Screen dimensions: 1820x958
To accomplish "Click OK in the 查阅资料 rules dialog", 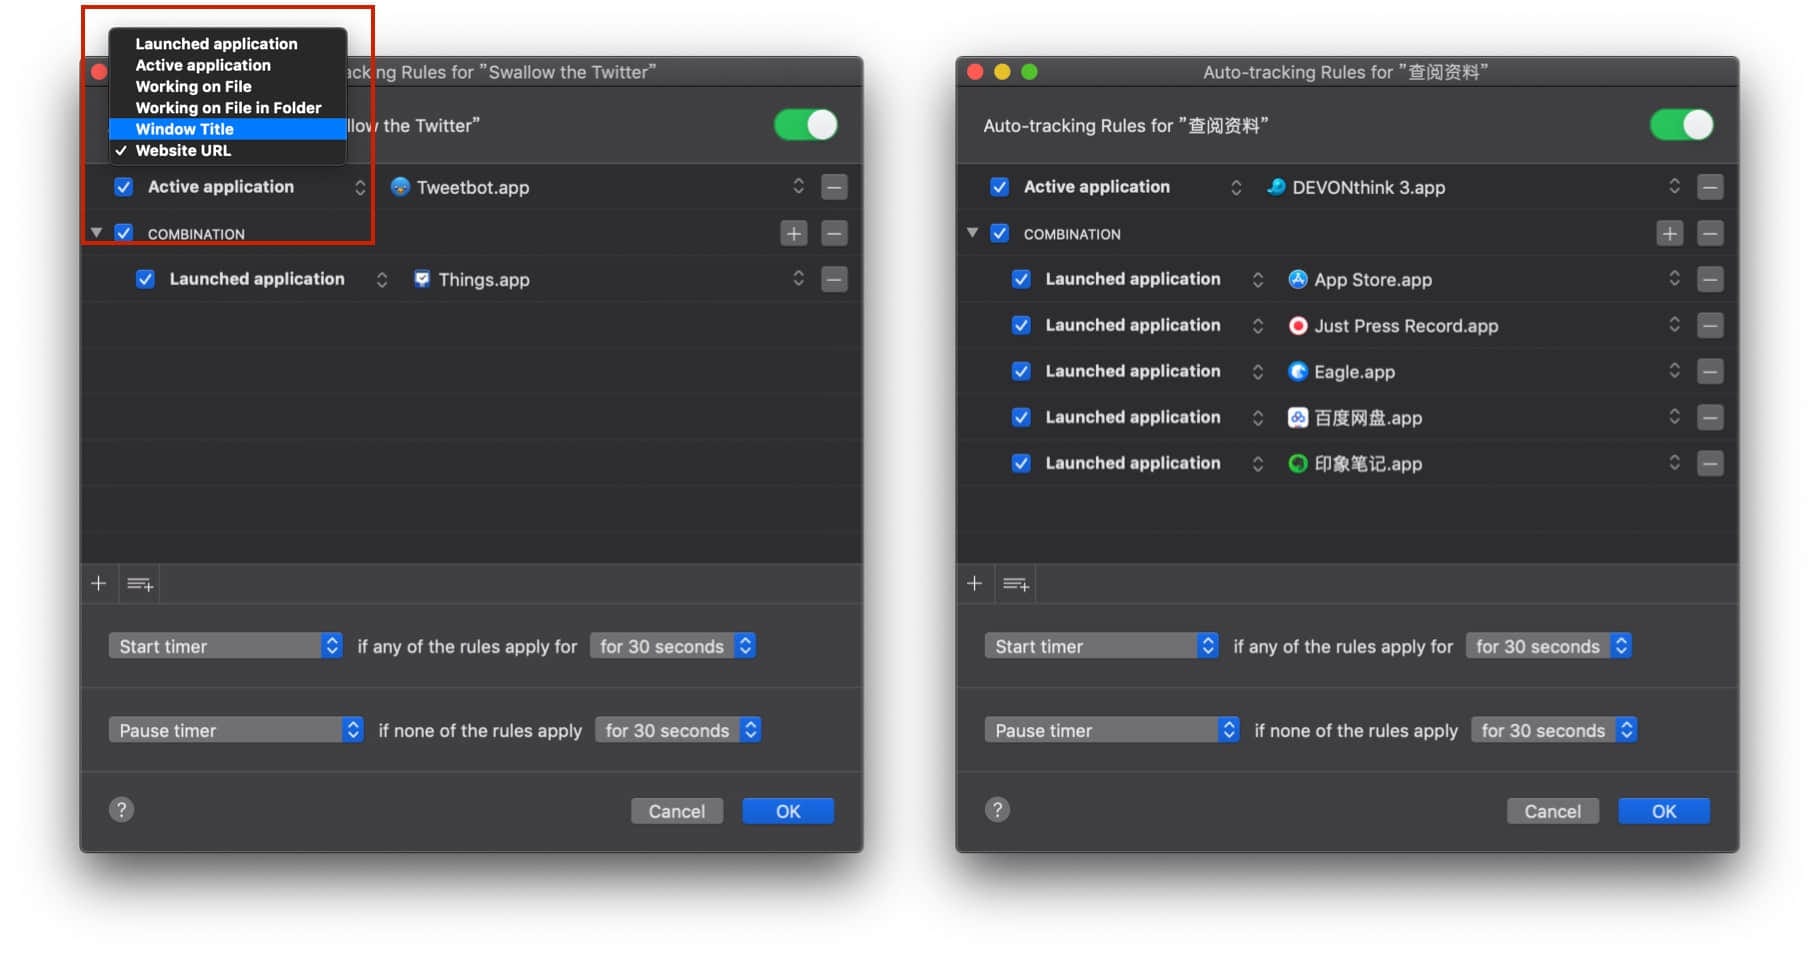I will 1663,811.
